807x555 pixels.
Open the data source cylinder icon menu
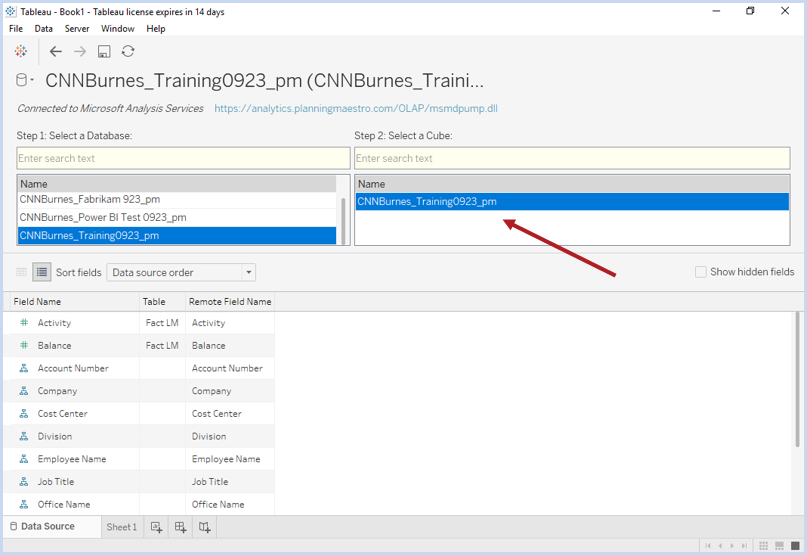tap(24, 80)
